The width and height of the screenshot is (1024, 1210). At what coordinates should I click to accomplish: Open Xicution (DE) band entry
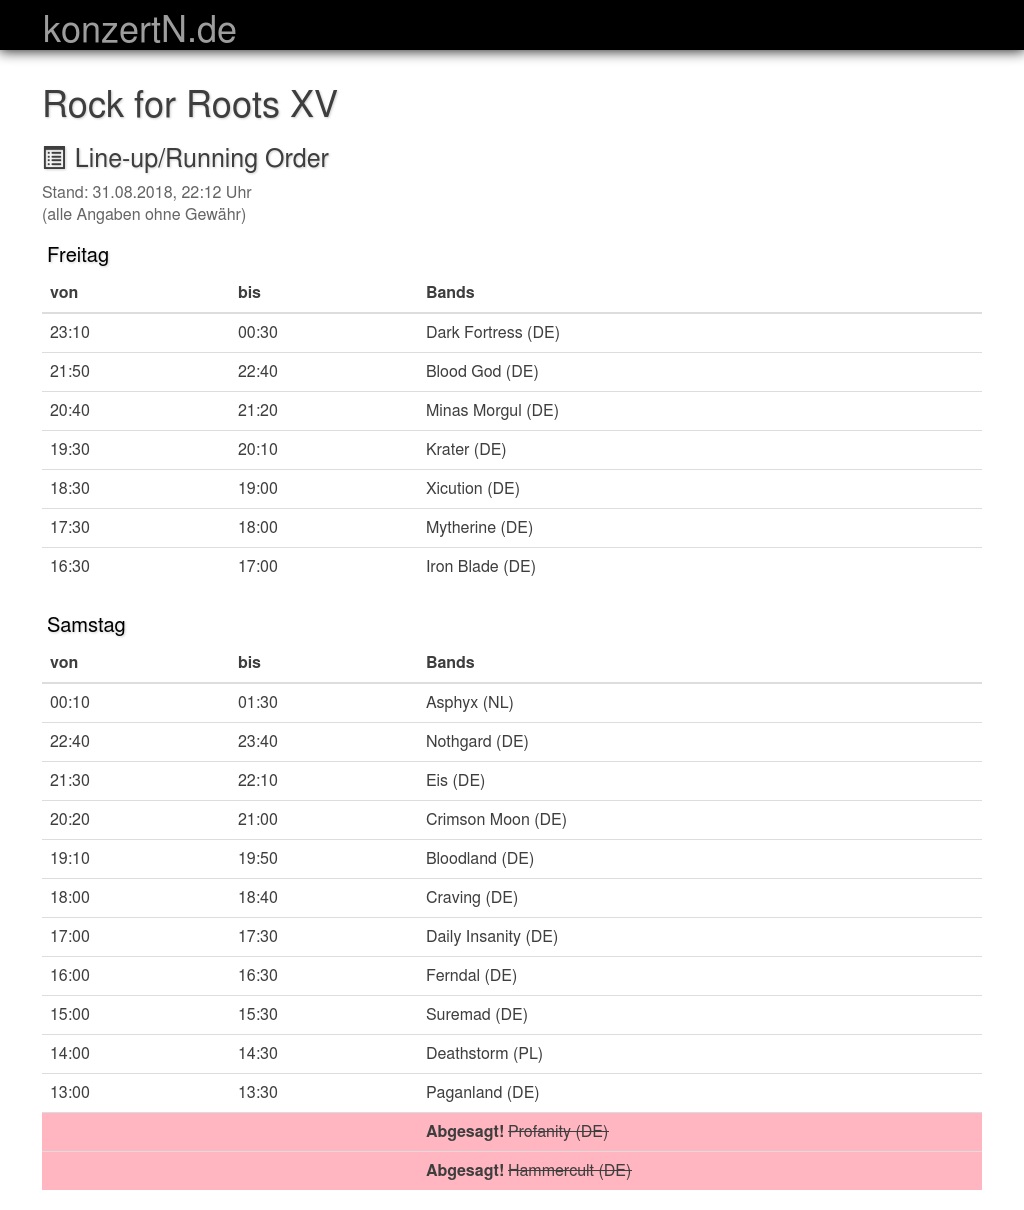[x=472, y=489]
